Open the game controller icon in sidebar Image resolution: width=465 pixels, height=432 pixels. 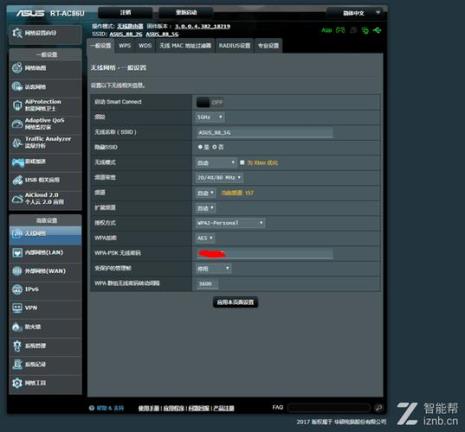click(18, 162)
